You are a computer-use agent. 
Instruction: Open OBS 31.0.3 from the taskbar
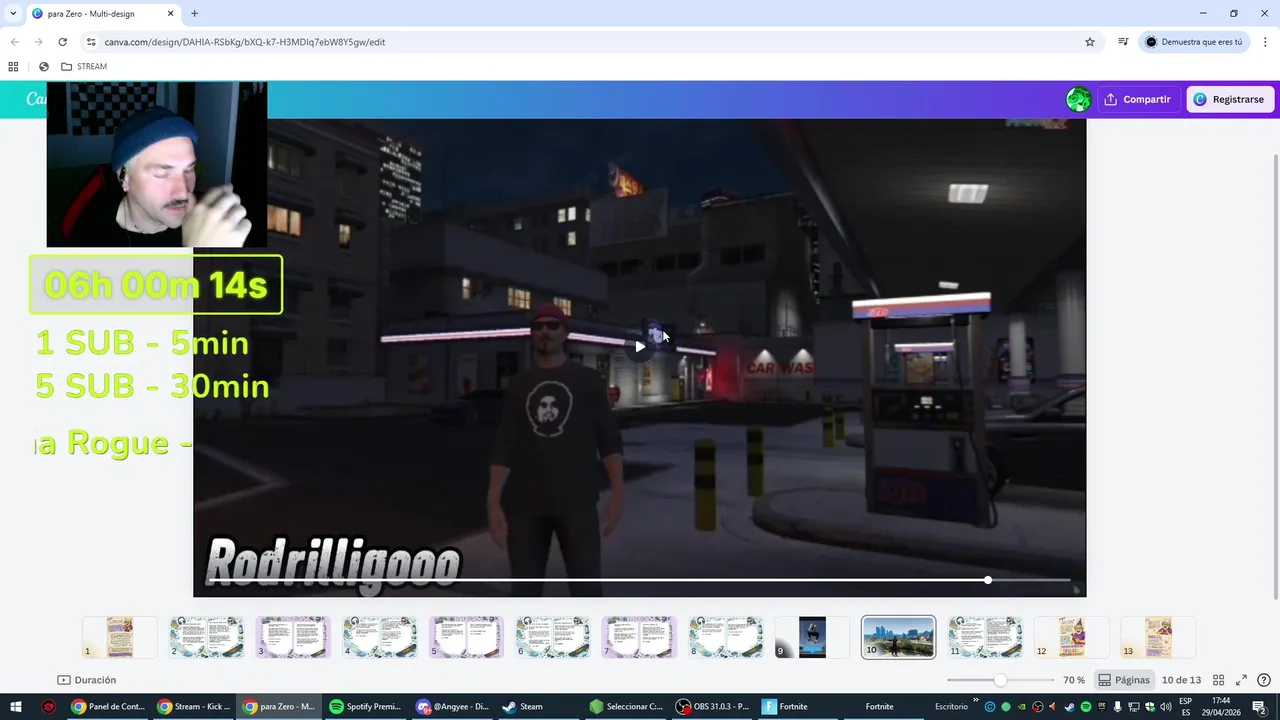pos(713,707)
